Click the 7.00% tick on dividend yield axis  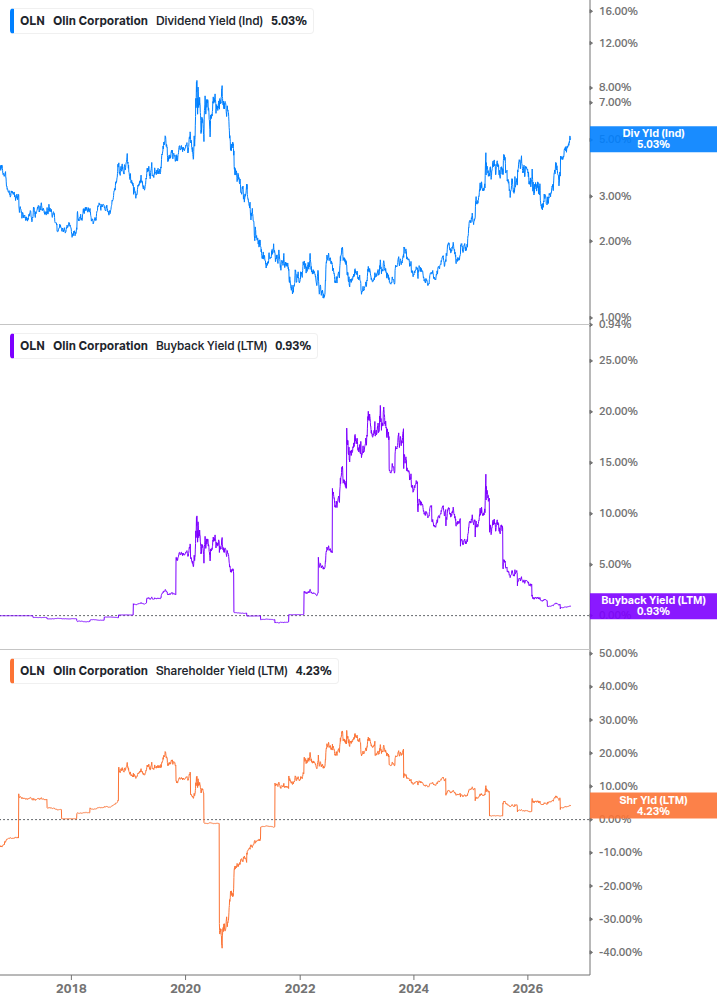coord(615,102)
